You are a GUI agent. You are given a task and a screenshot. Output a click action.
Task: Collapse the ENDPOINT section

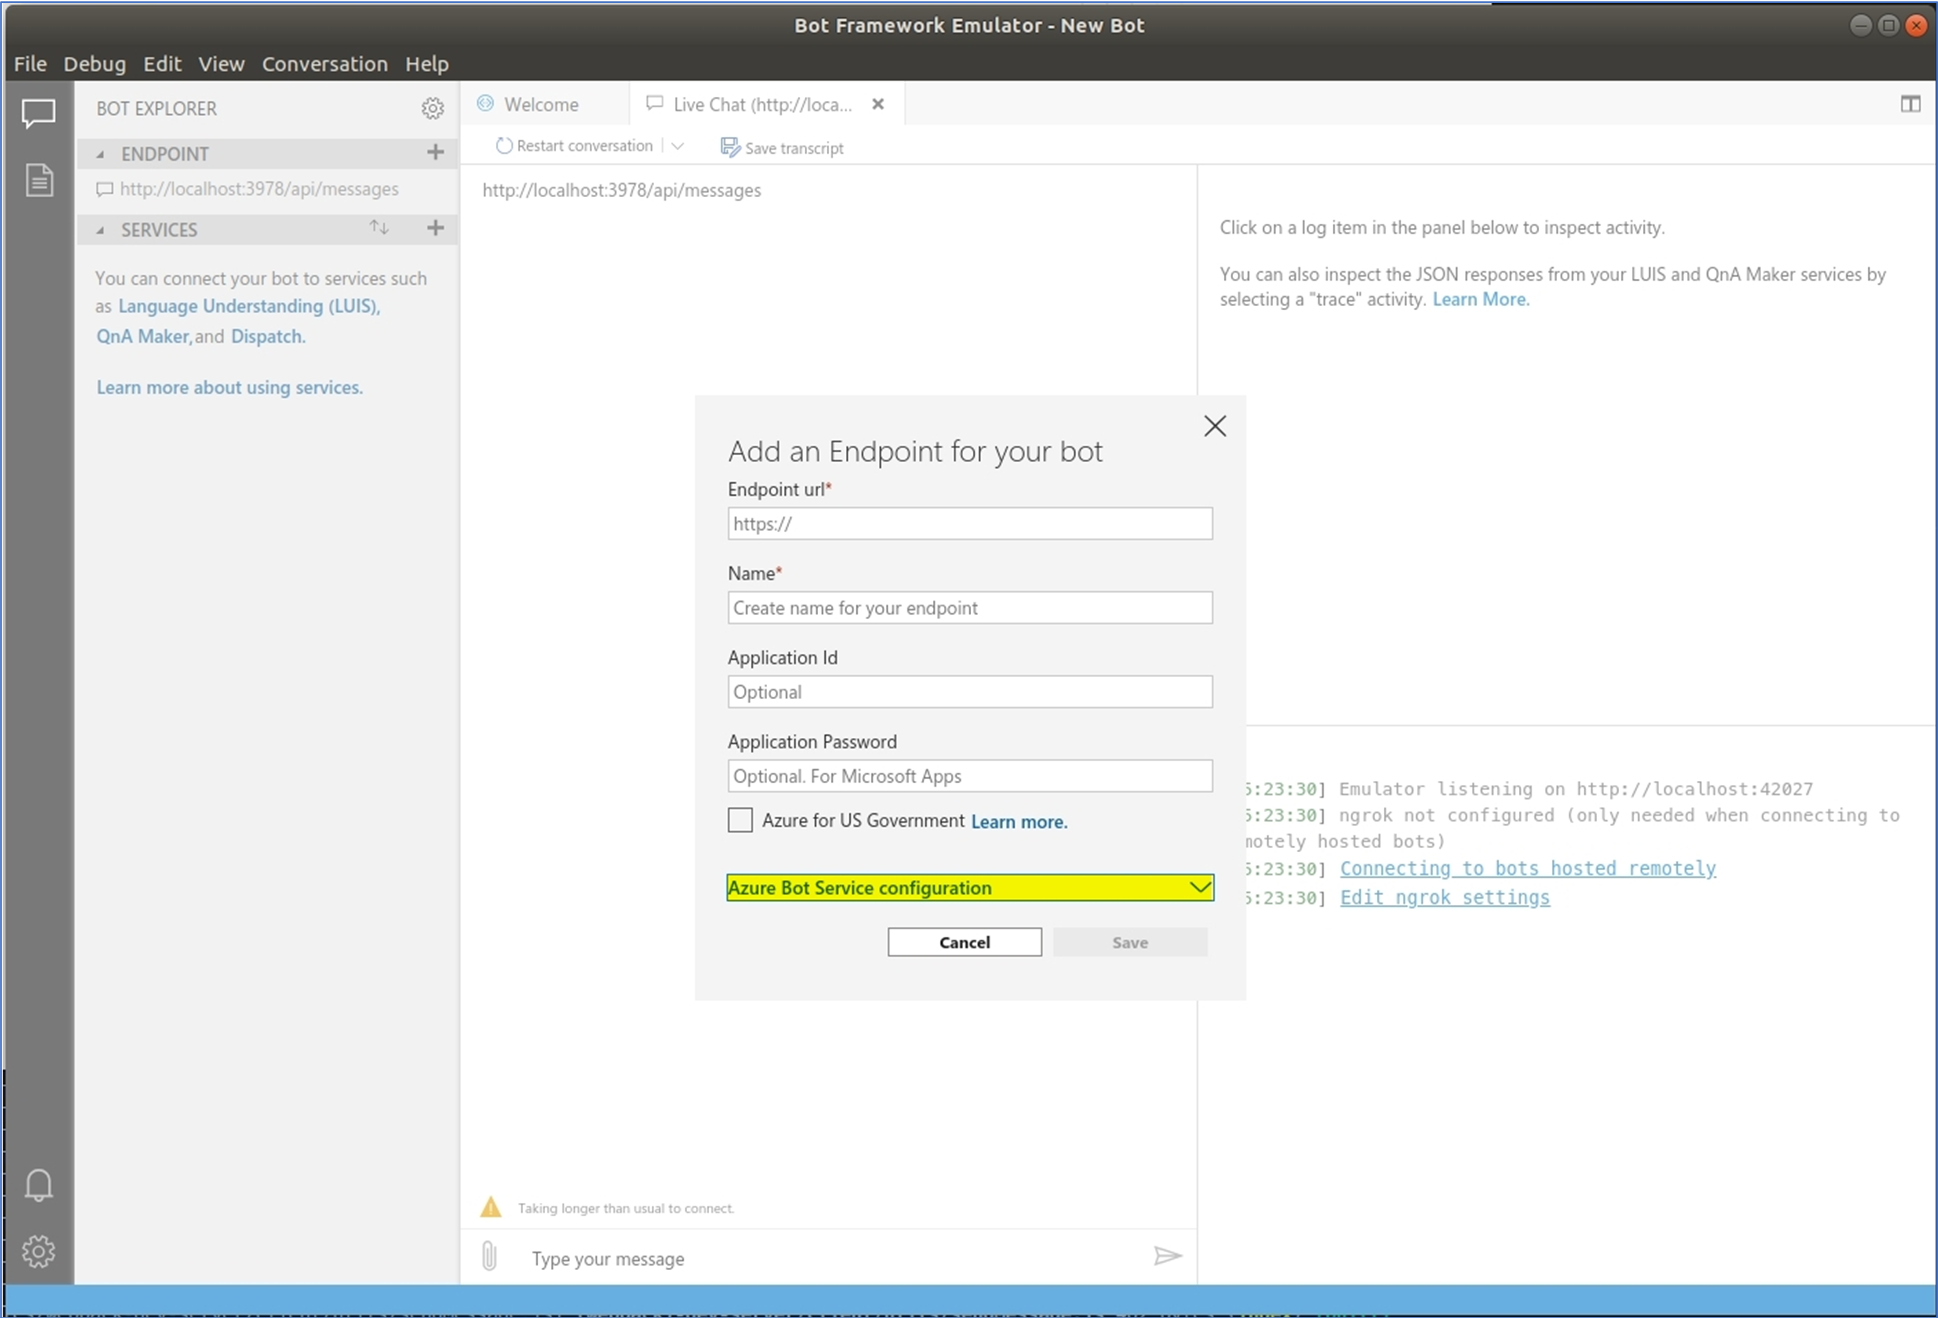click(100, 154)
